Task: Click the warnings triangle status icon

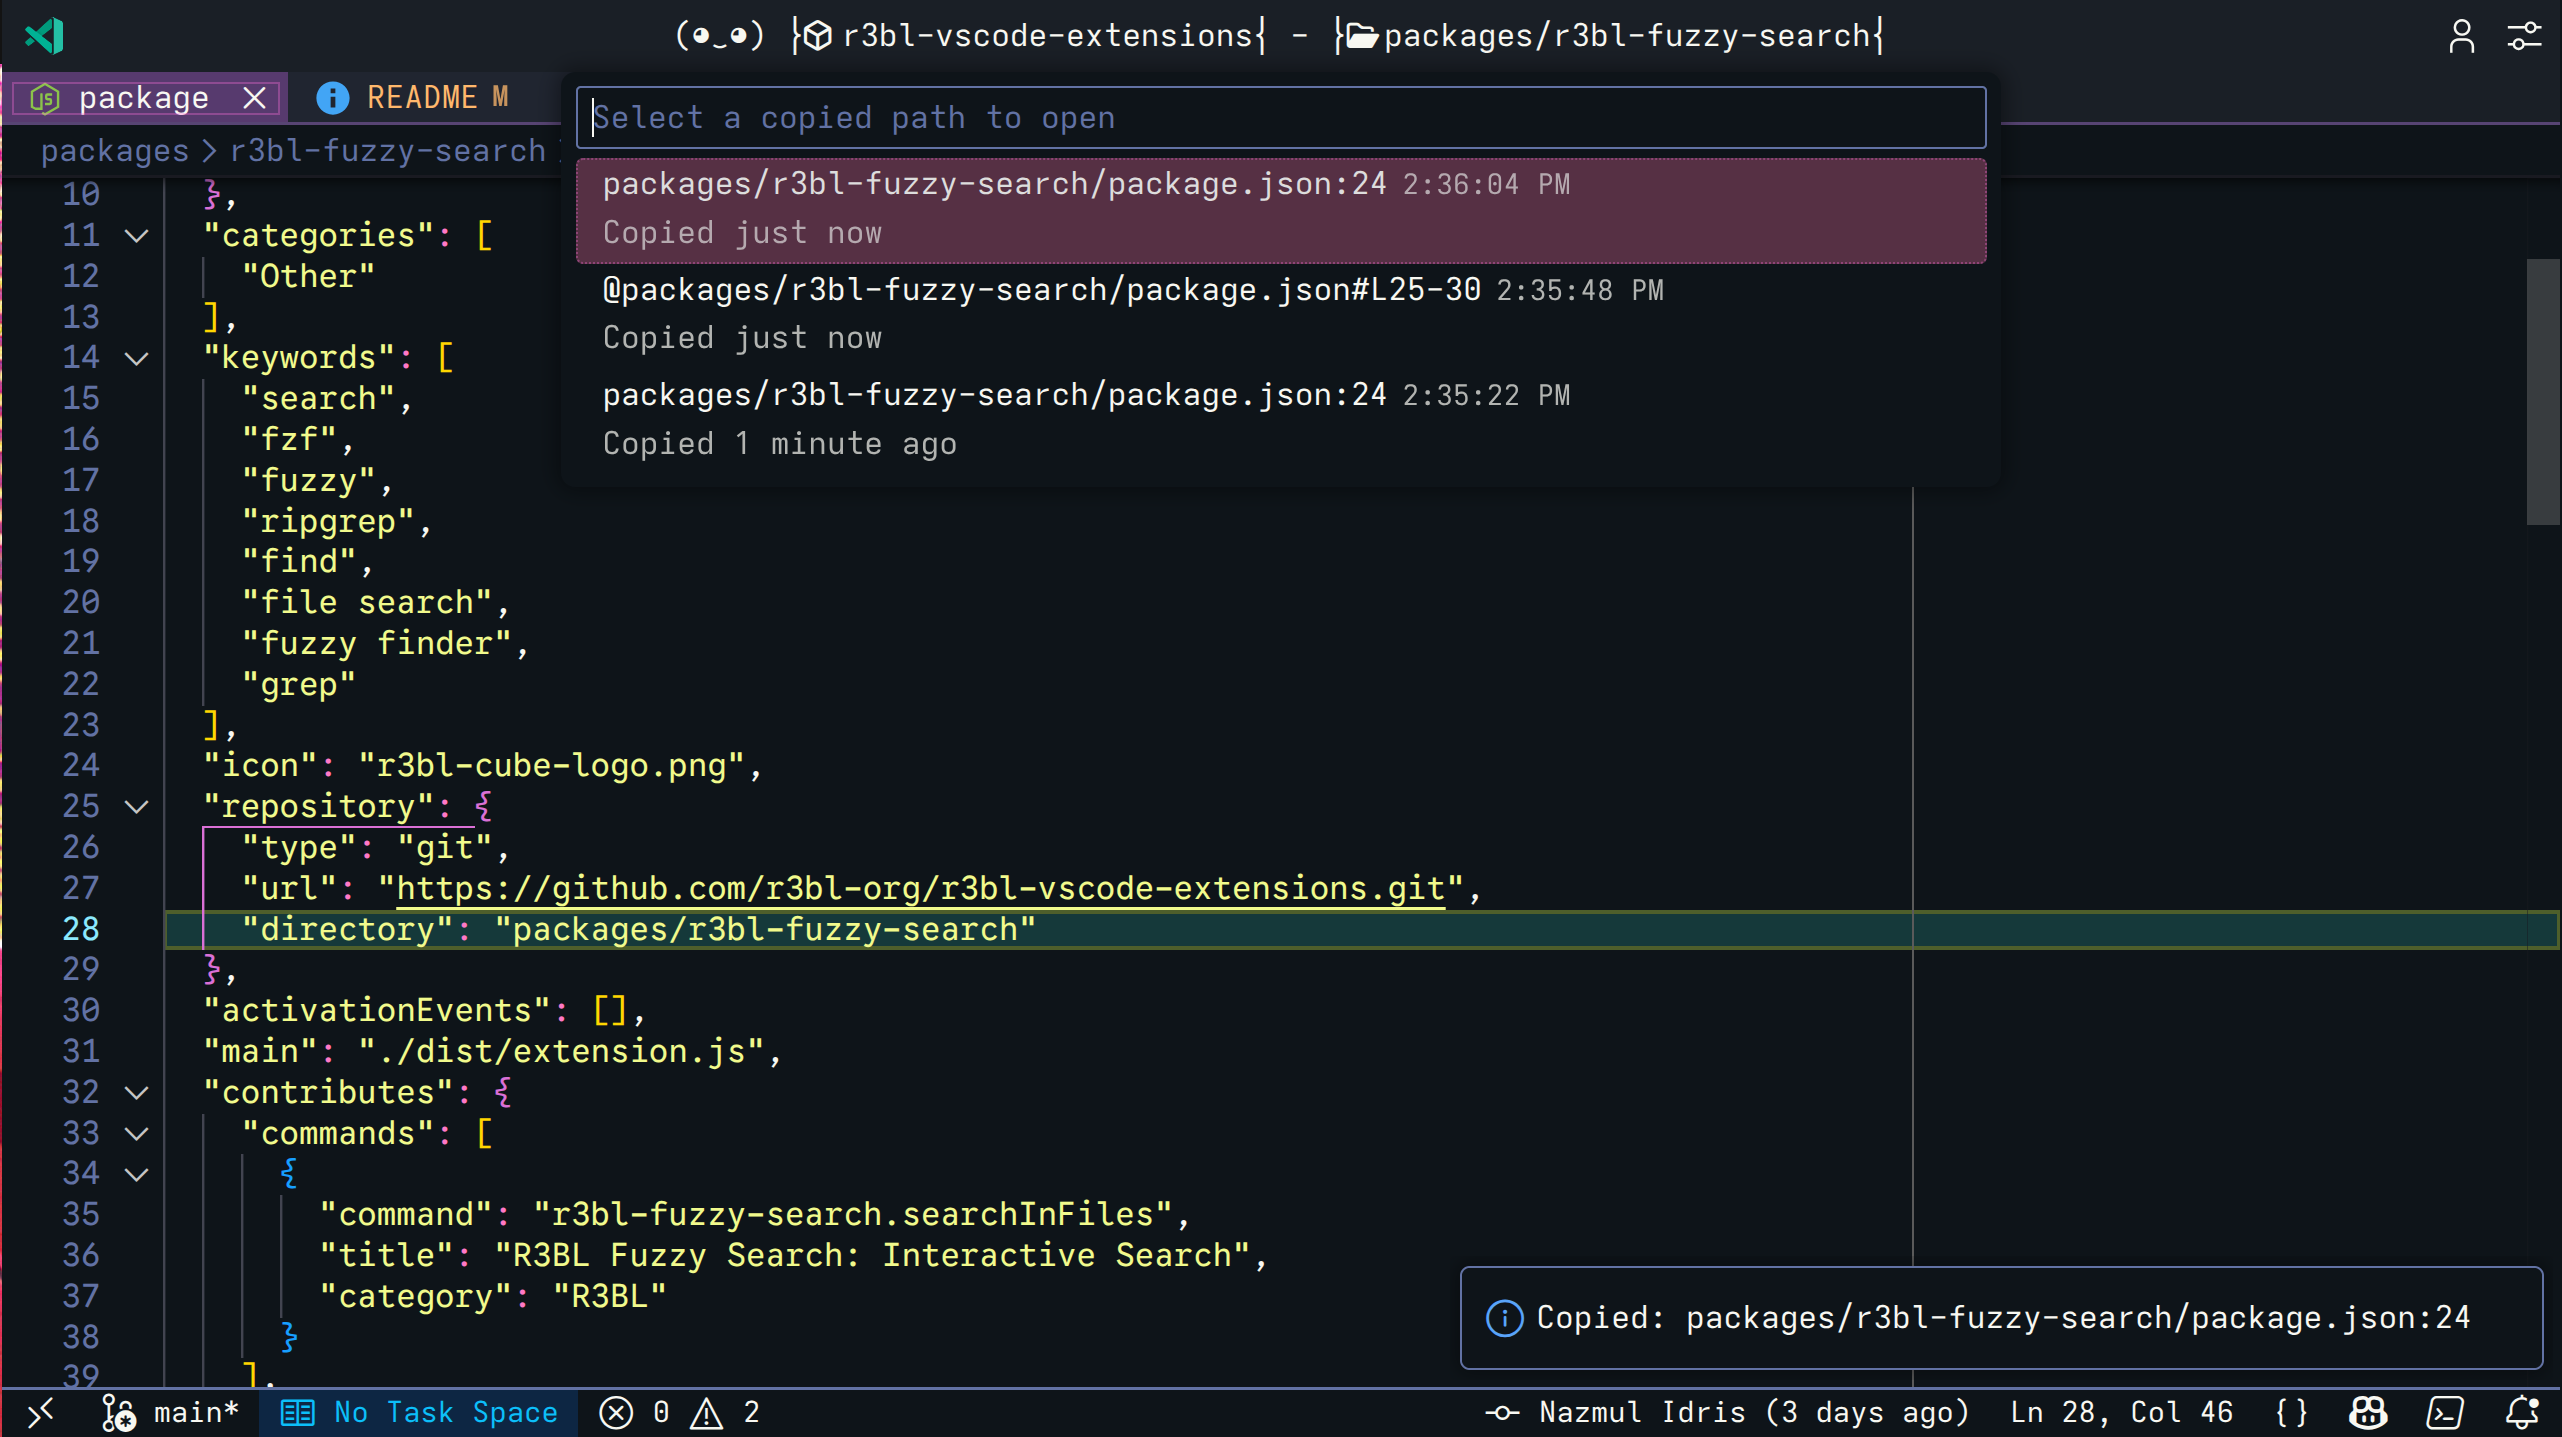Action: pos(707,1412)
